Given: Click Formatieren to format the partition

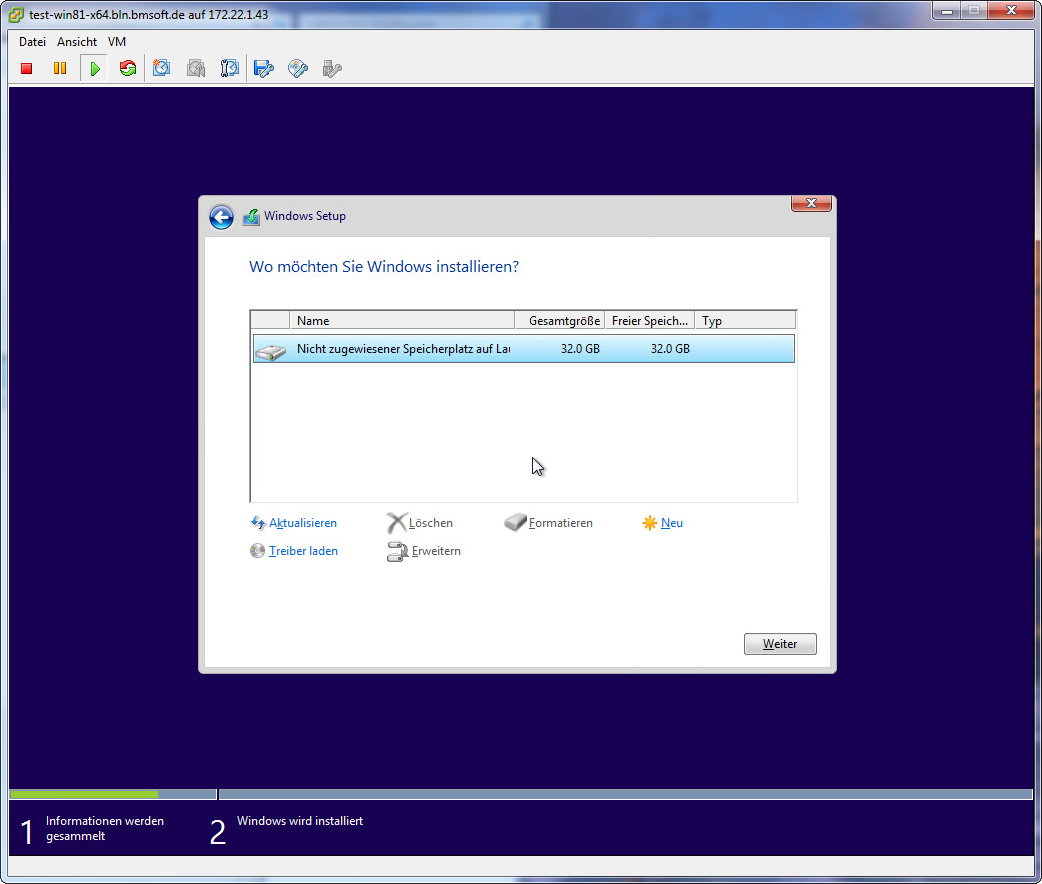Looking at the screenshot, I should [x=560, y=523].
